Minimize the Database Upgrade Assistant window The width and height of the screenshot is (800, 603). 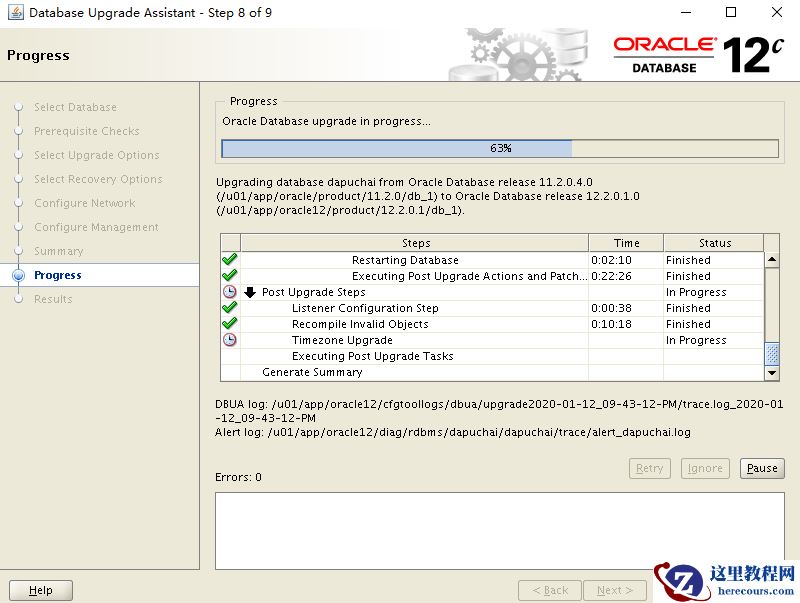686,12
